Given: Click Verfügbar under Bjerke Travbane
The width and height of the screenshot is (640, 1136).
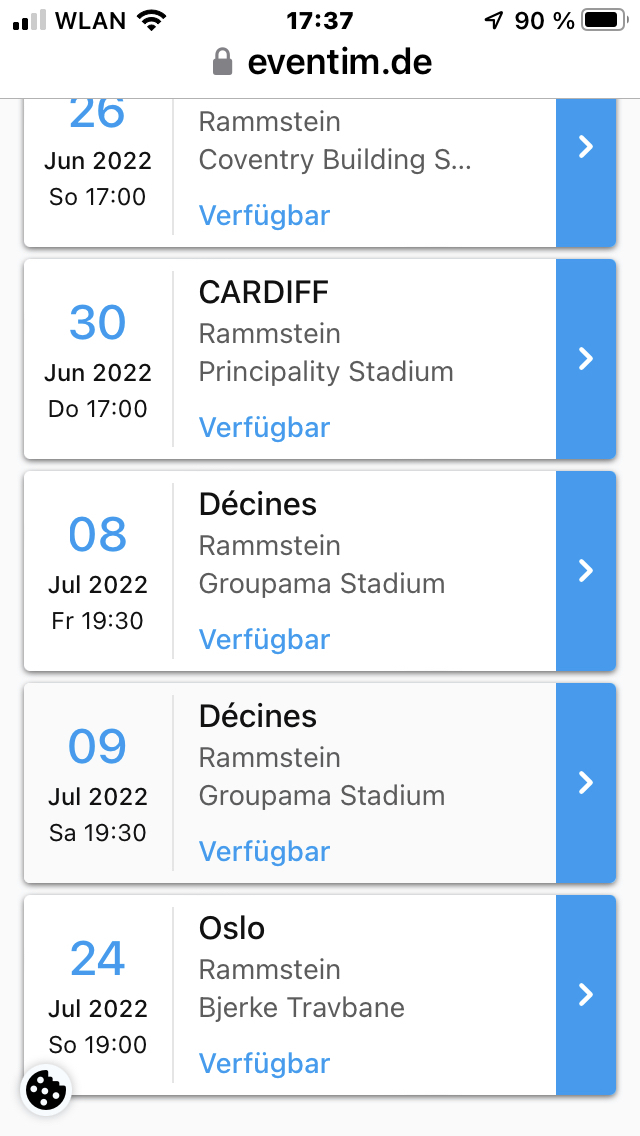Looking at the screenshot, I should click(264, 1064).
